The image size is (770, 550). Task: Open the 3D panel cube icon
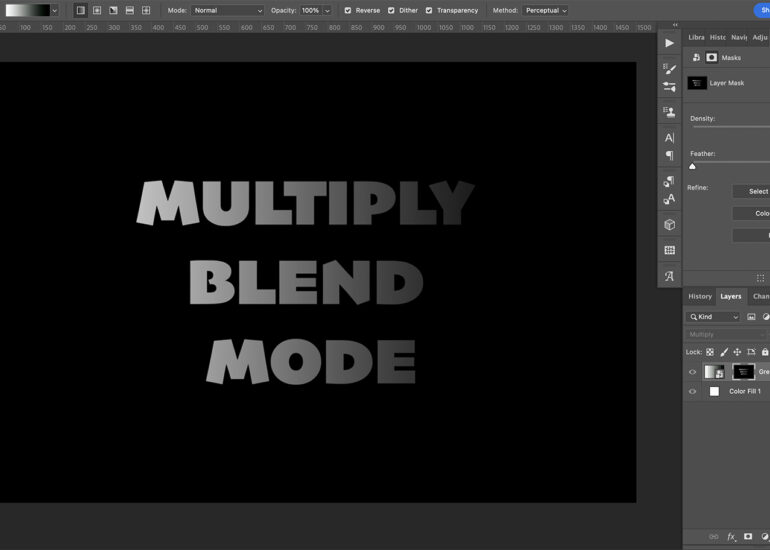[669, 225]
